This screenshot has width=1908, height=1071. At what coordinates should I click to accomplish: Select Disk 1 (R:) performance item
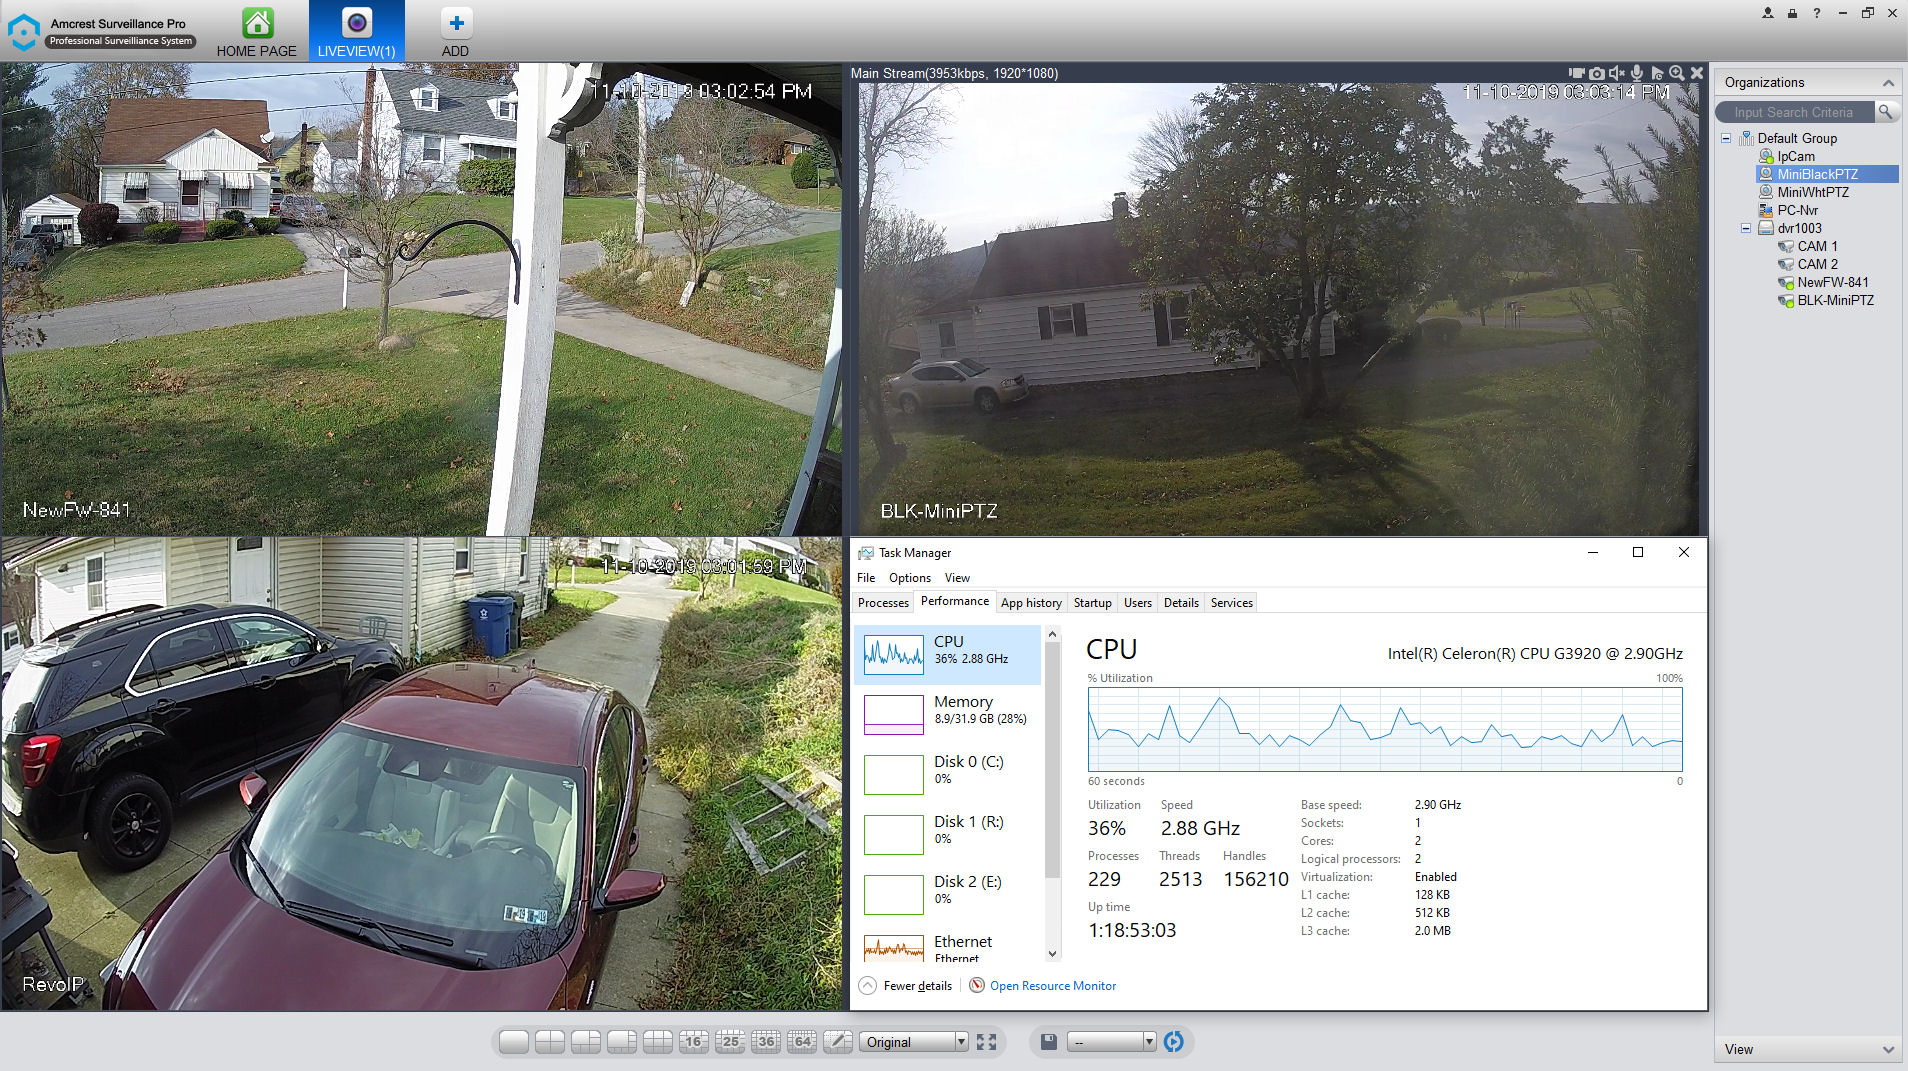[x=948, y=835]
